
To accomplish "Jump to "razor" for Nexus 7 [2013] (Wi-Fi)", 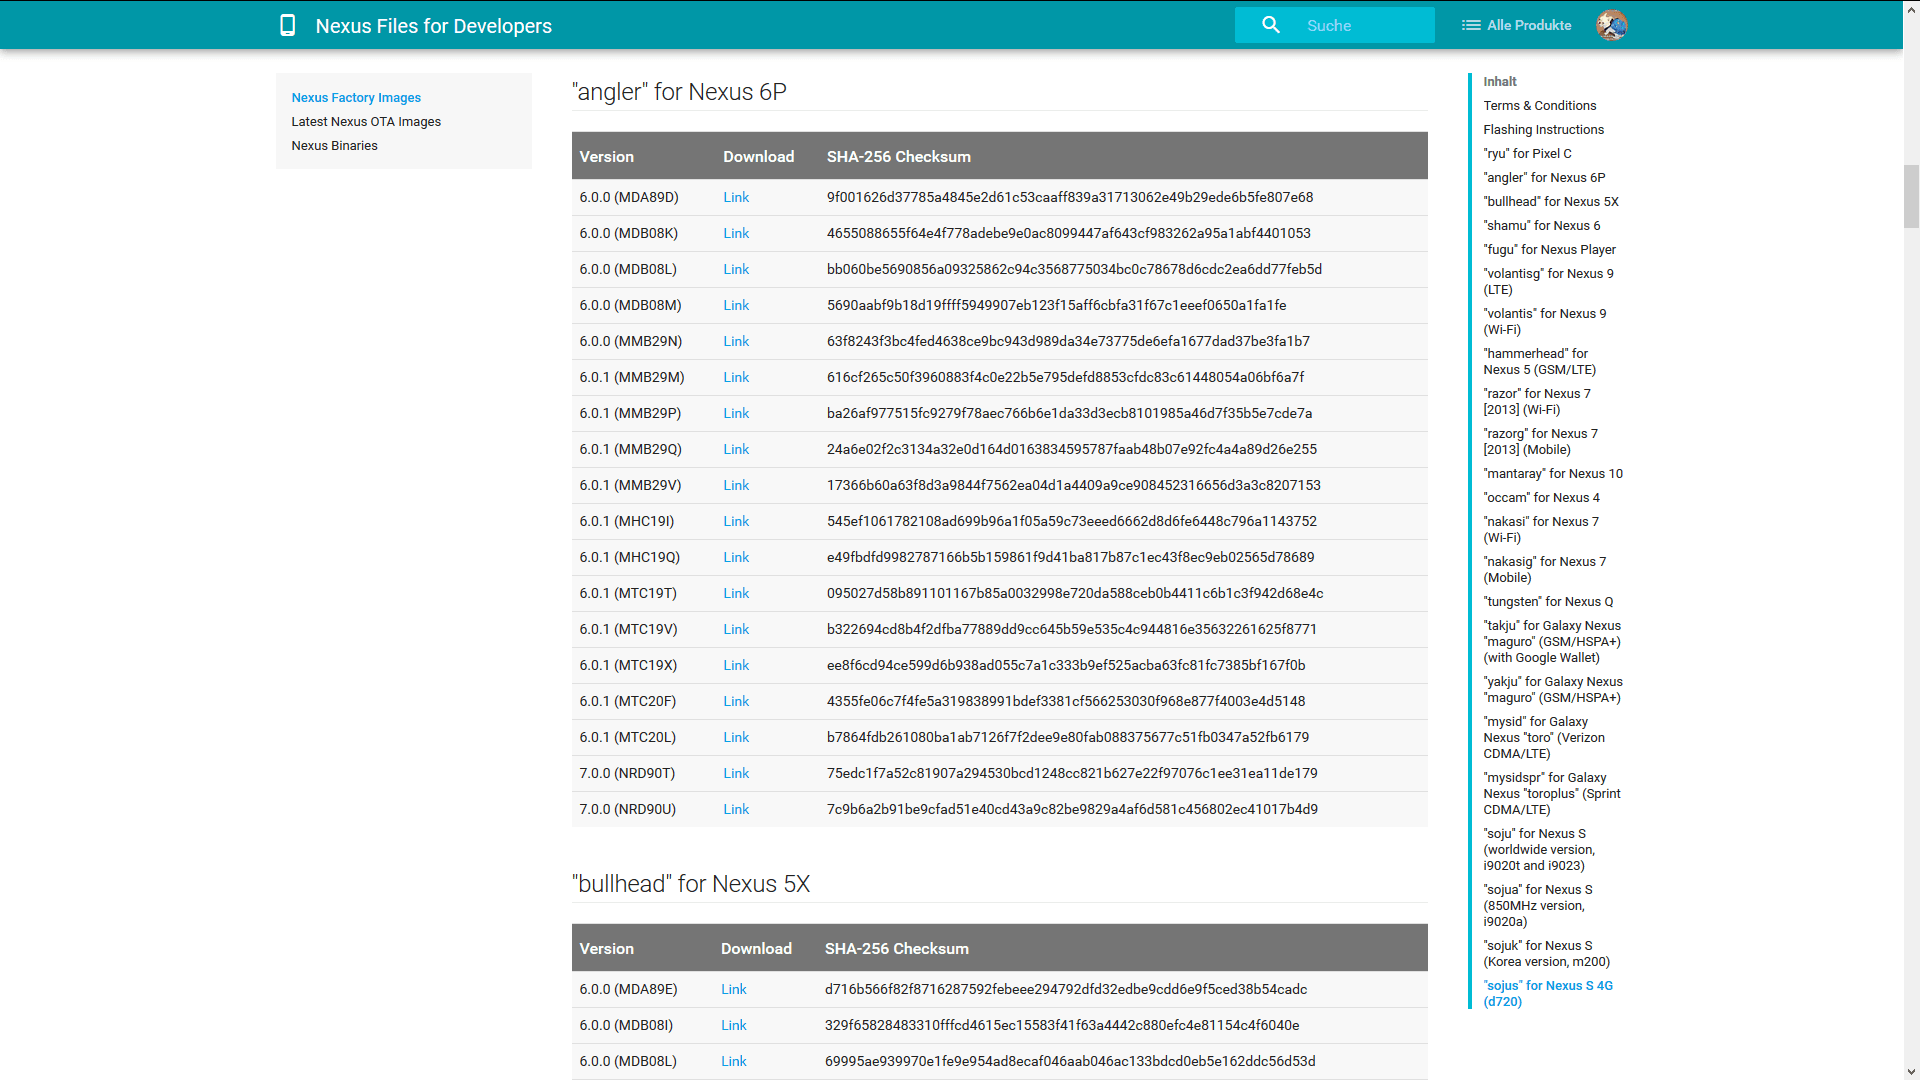I will 1537,402.
